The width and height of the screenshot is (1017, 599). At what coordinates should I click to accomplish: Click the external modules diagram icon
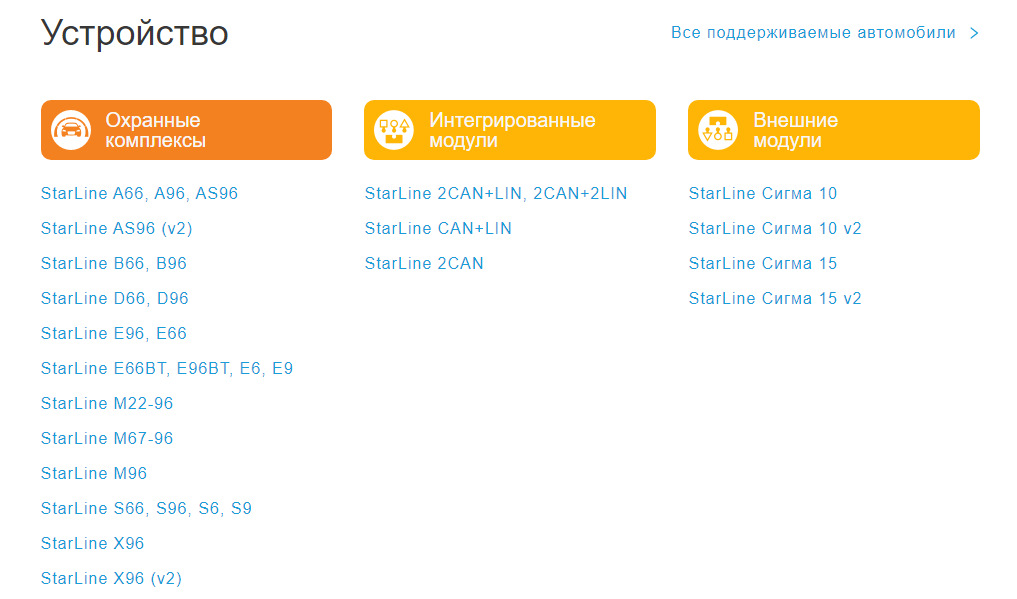pyautogui.click(x=718, y=130)
